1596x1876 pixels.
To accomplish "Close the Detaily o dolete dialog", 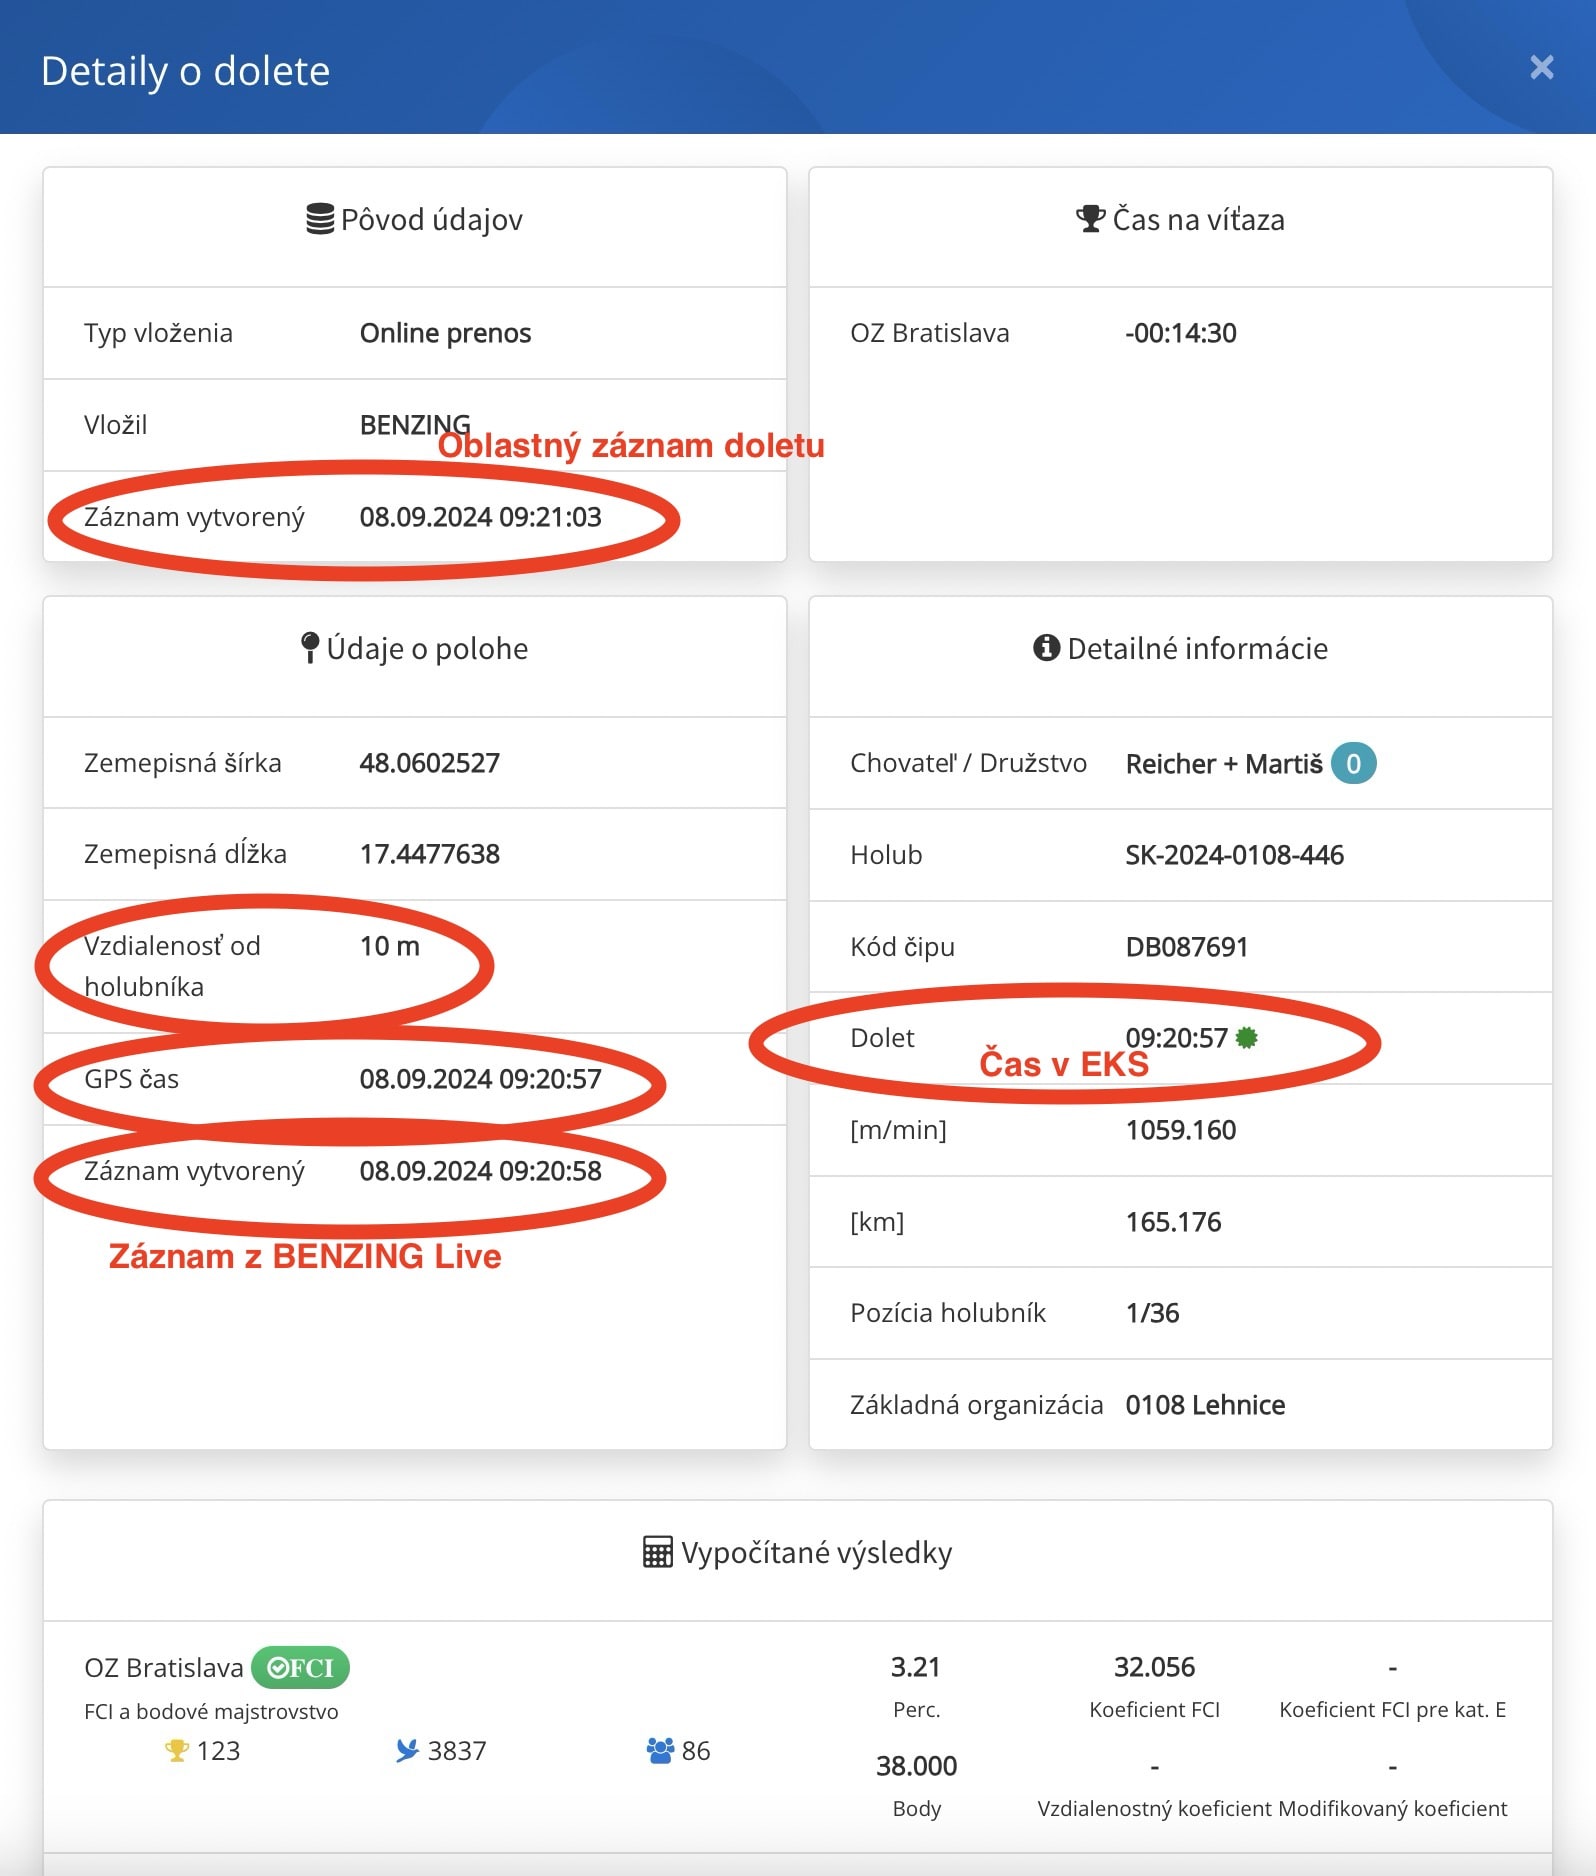I will (x=1541, y=67).
